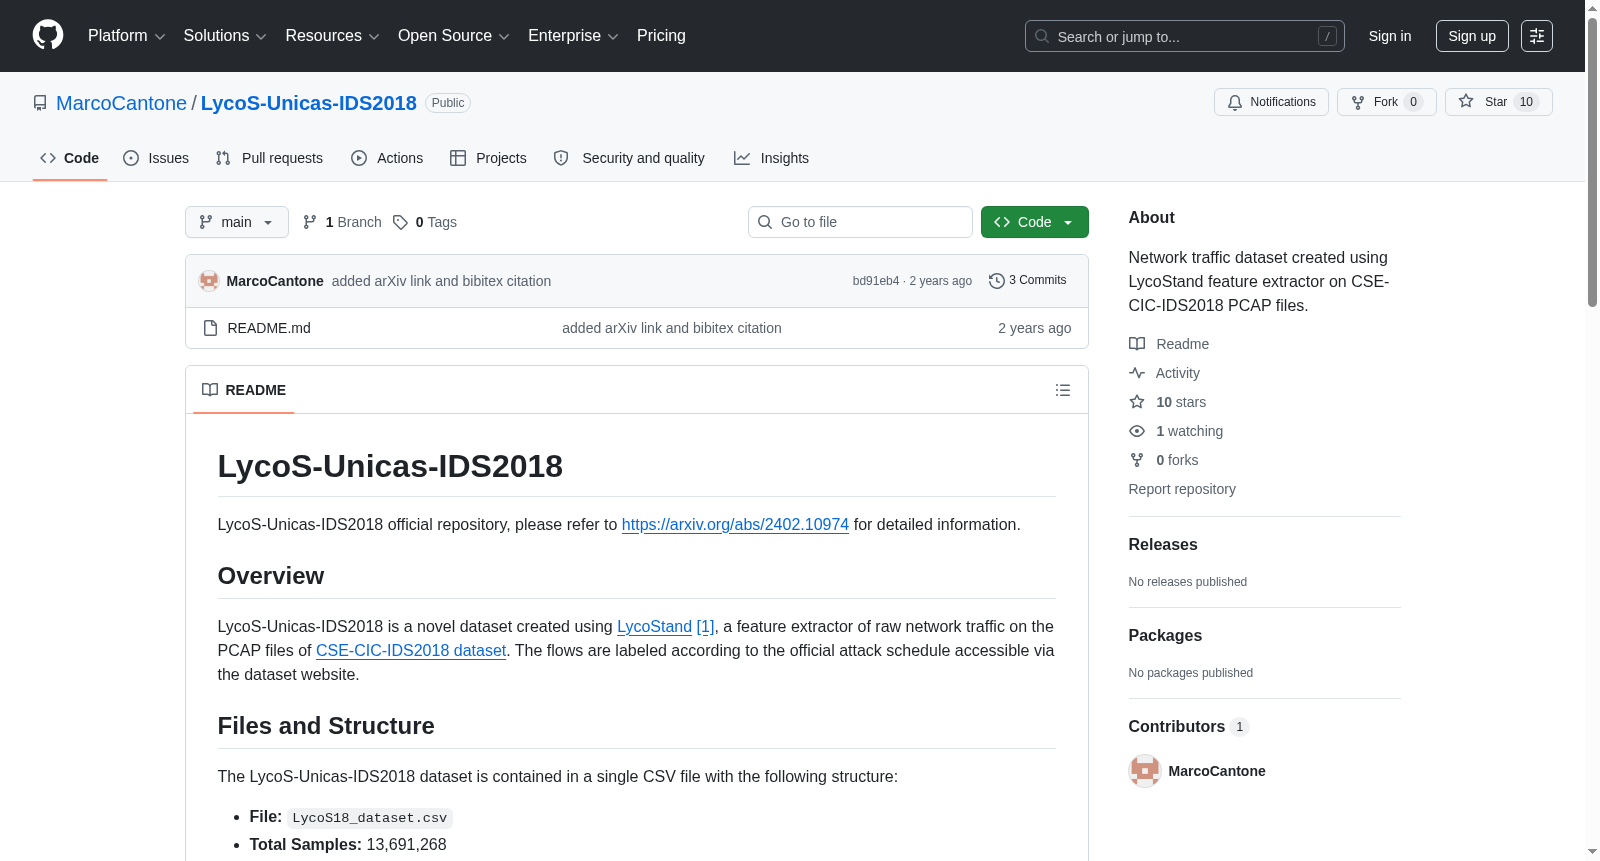The height and width of the screenshot is (861, 1600).
Task: Open the MarcoCantone commit author link
Action: (275, 281)
